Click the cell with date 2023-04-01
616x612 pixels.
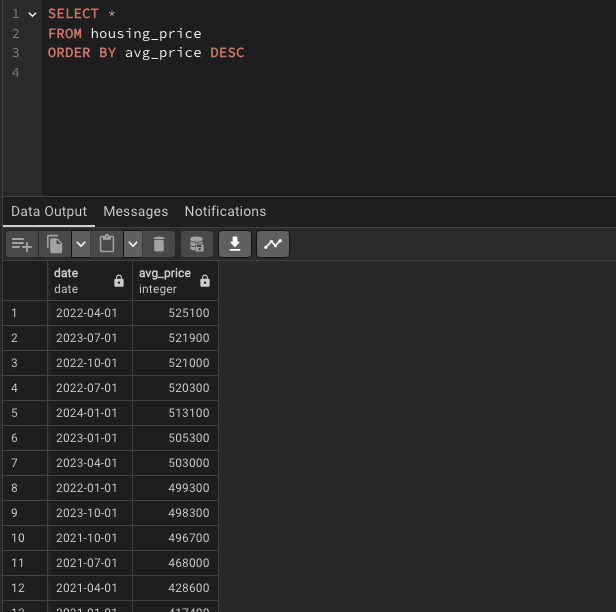[90, 463]
